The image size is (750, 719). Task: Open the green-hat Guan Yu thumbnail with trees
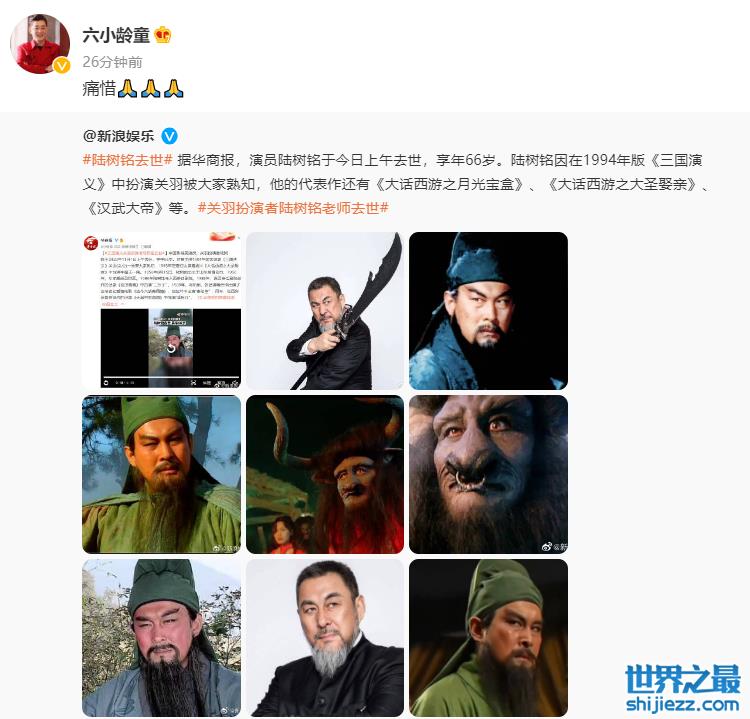coord(162,474)
